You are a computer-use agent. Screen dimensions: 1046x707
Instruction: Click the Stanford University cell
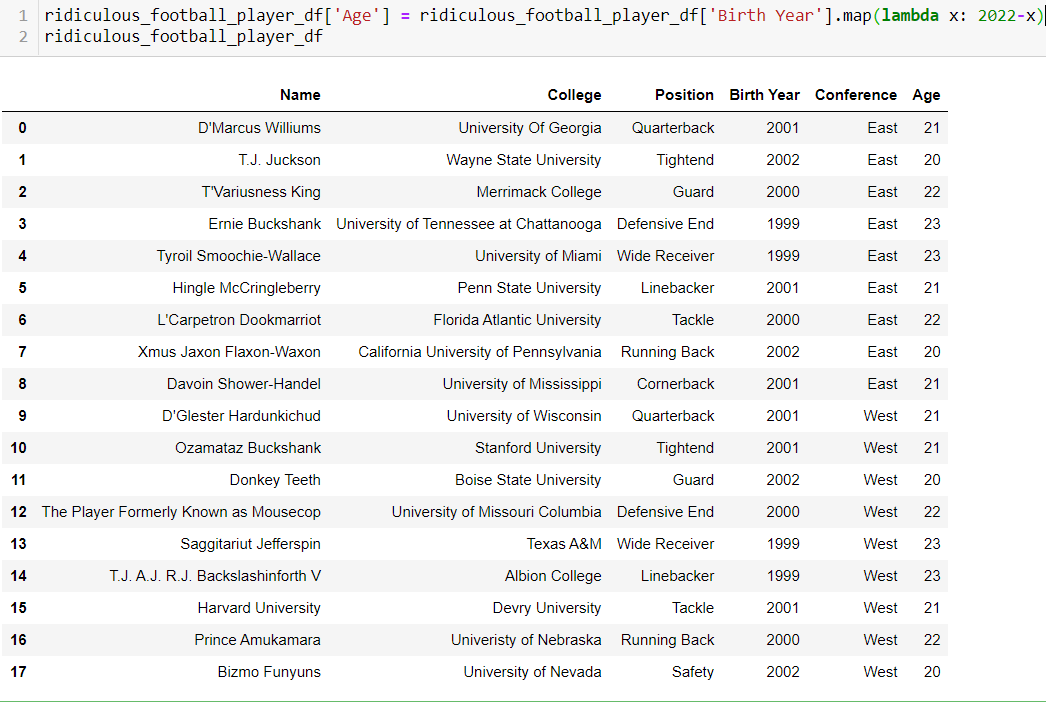[x=538, y=448]
